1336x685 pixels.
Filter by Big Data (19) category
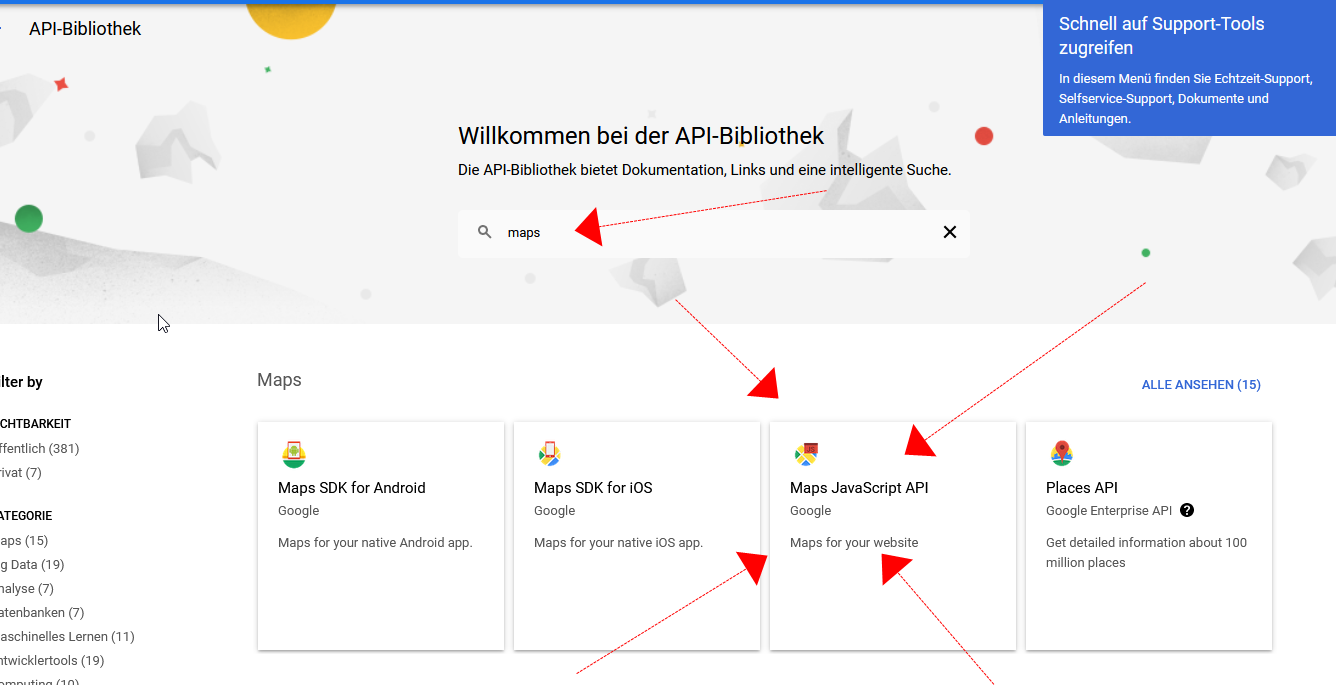pos(32,565)
